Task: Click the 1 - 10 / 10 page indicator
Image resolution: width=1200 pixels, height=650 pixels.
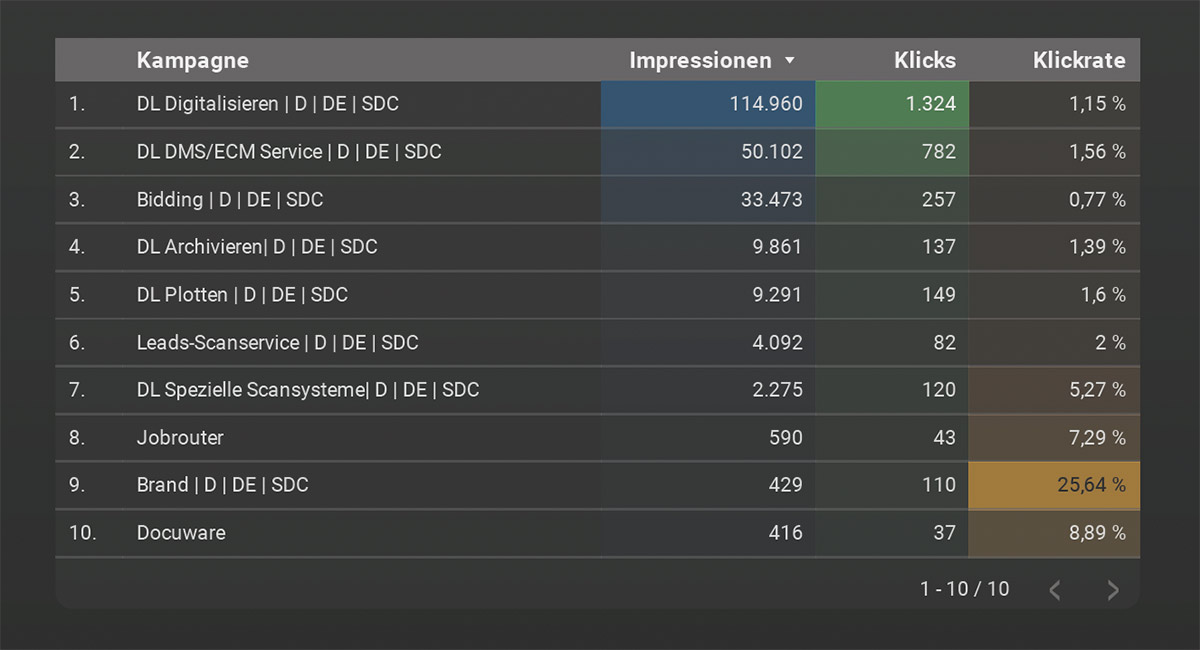Action: 965,589
